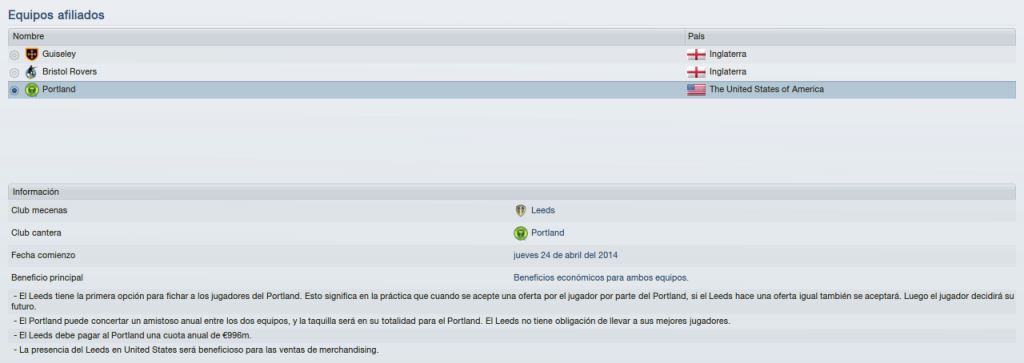The width and height of the screenshot is (1024, 363).
Task: Open the Leeds club link
Action: click(x=543, y=210)
